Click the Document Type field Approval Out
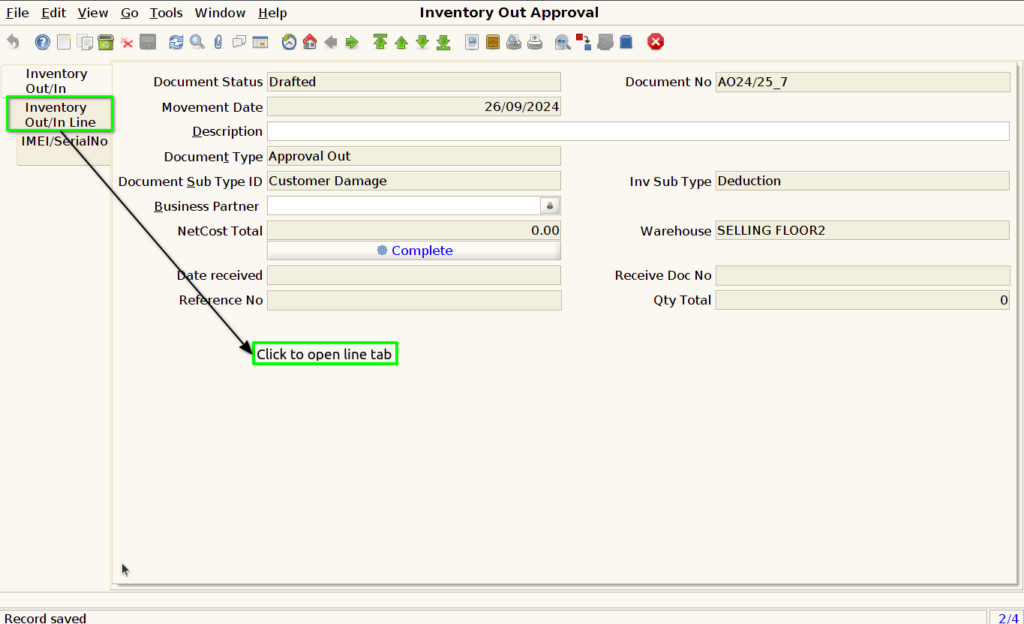The width and height of the screenshot is (1024, 624). (414, 156)
